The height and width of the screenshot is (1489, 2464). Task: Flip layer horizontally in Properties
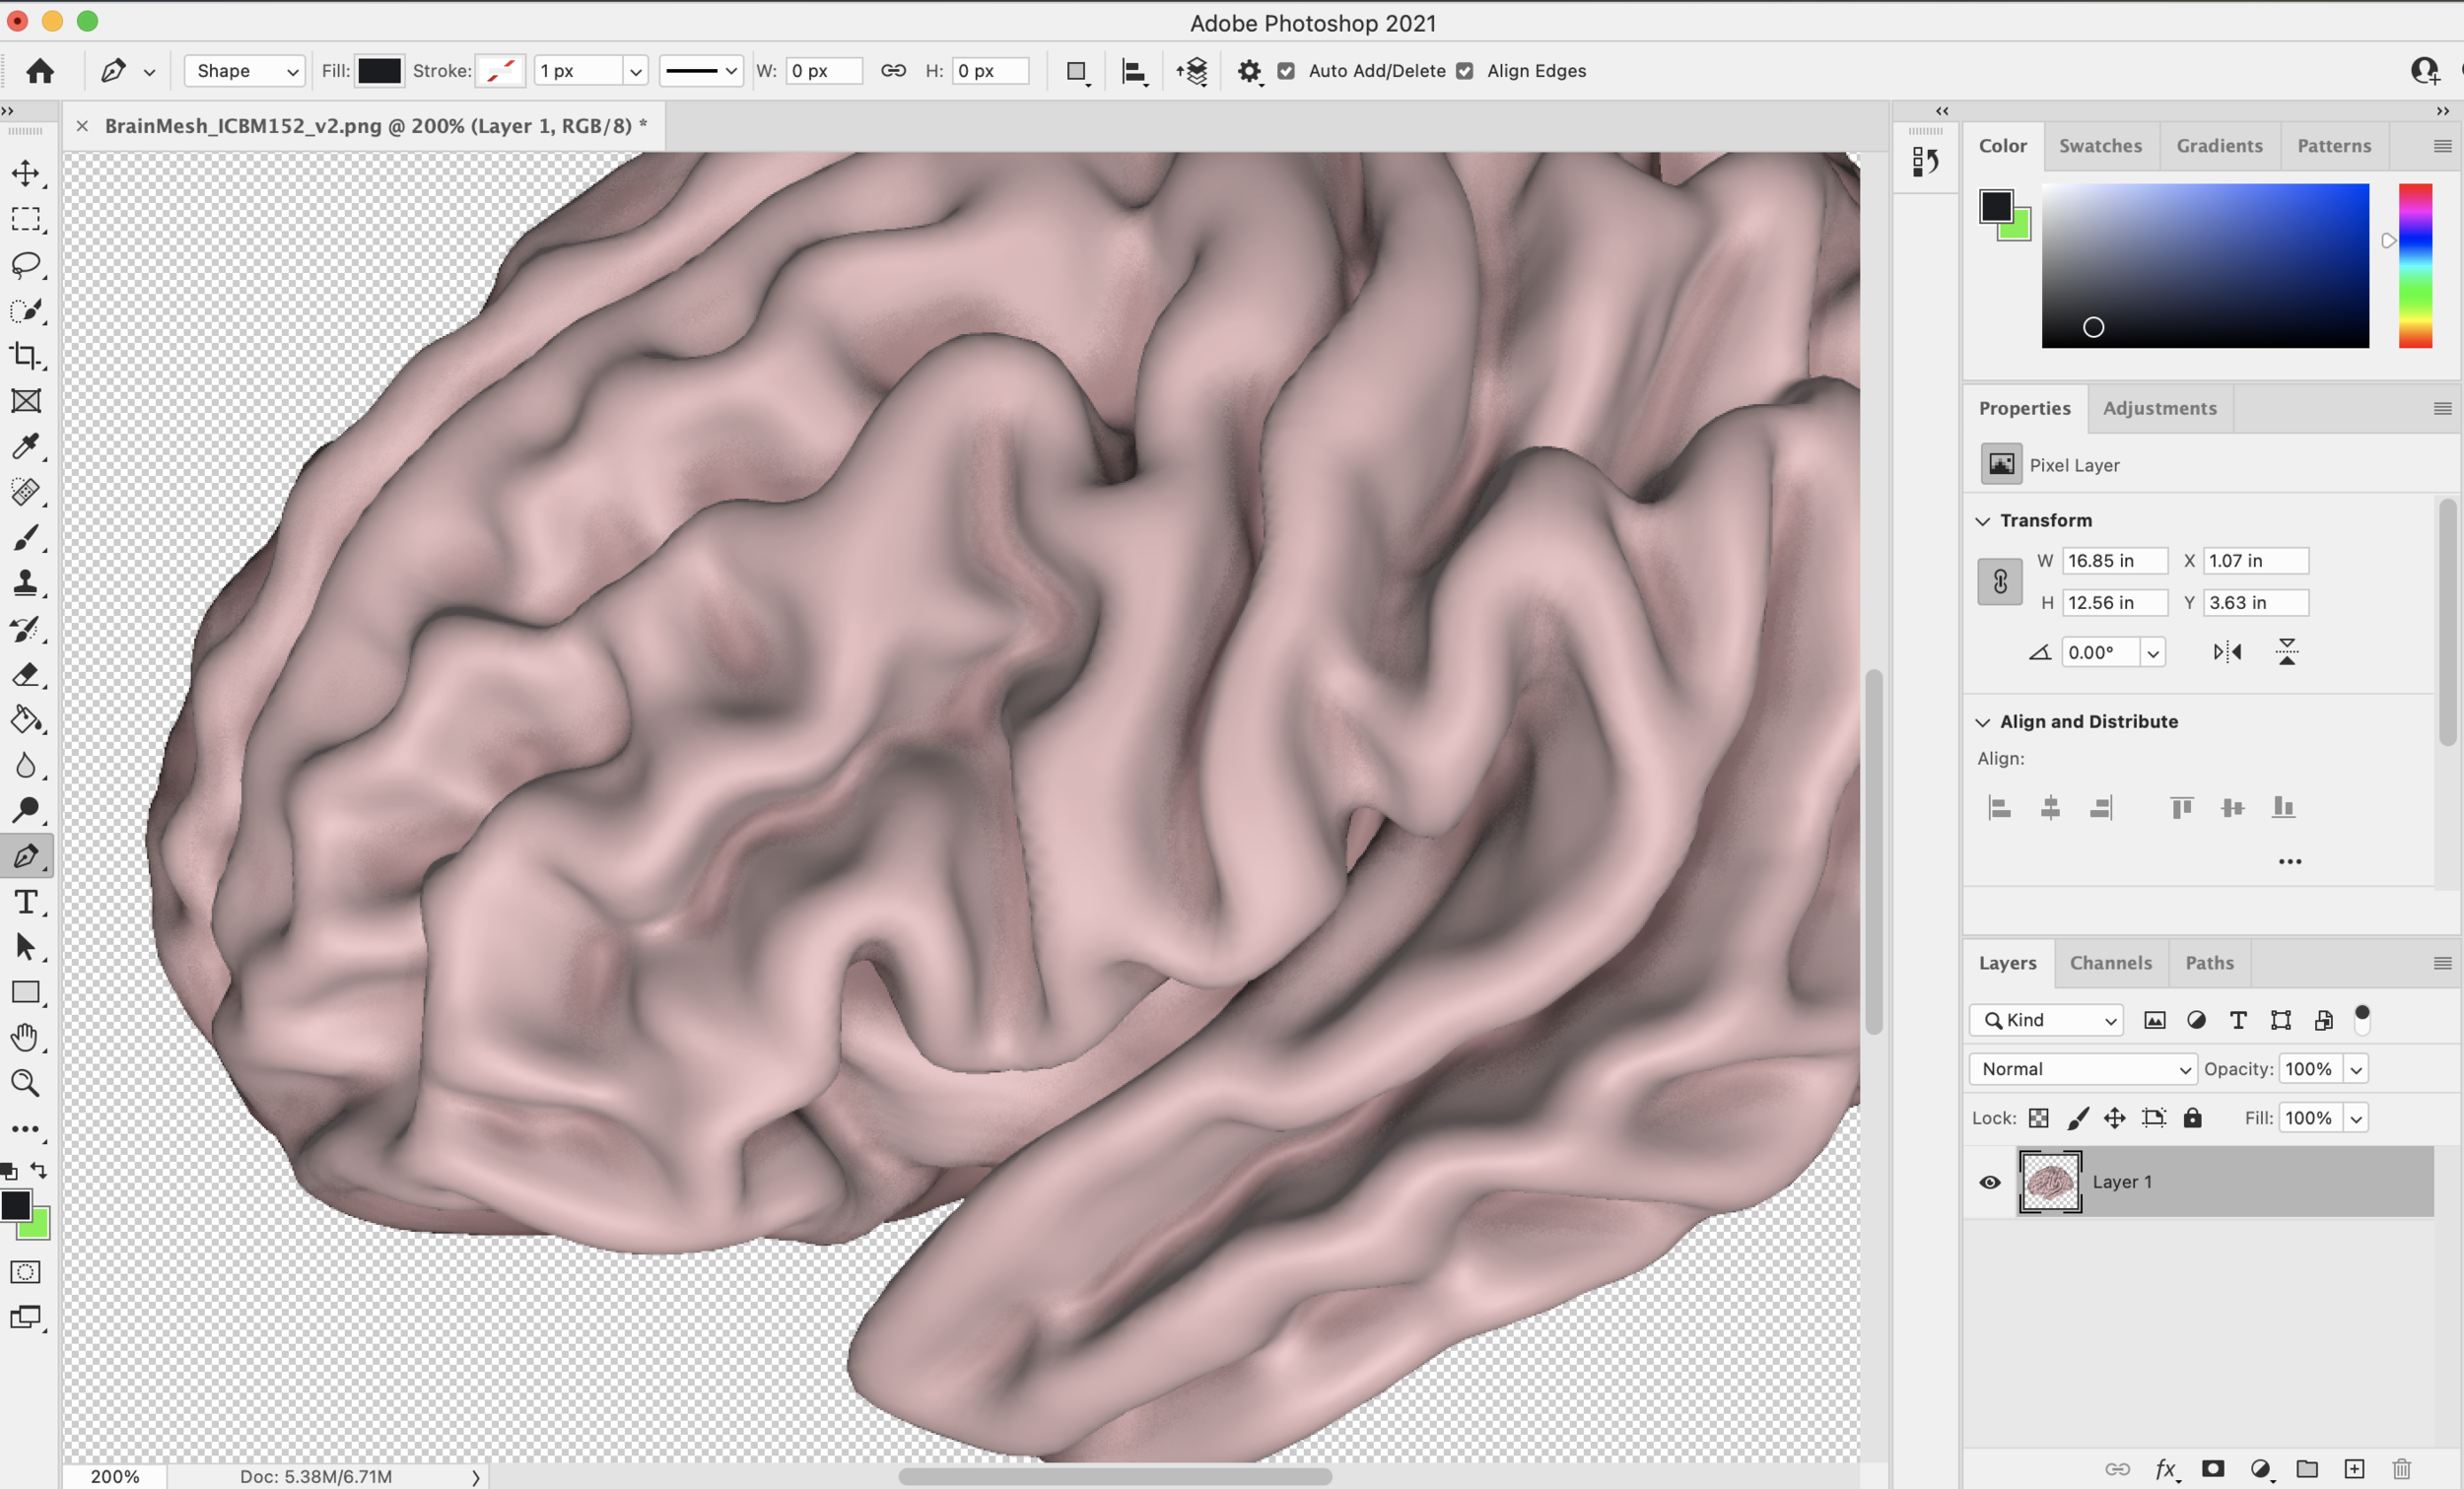(x=2227, y=653)
